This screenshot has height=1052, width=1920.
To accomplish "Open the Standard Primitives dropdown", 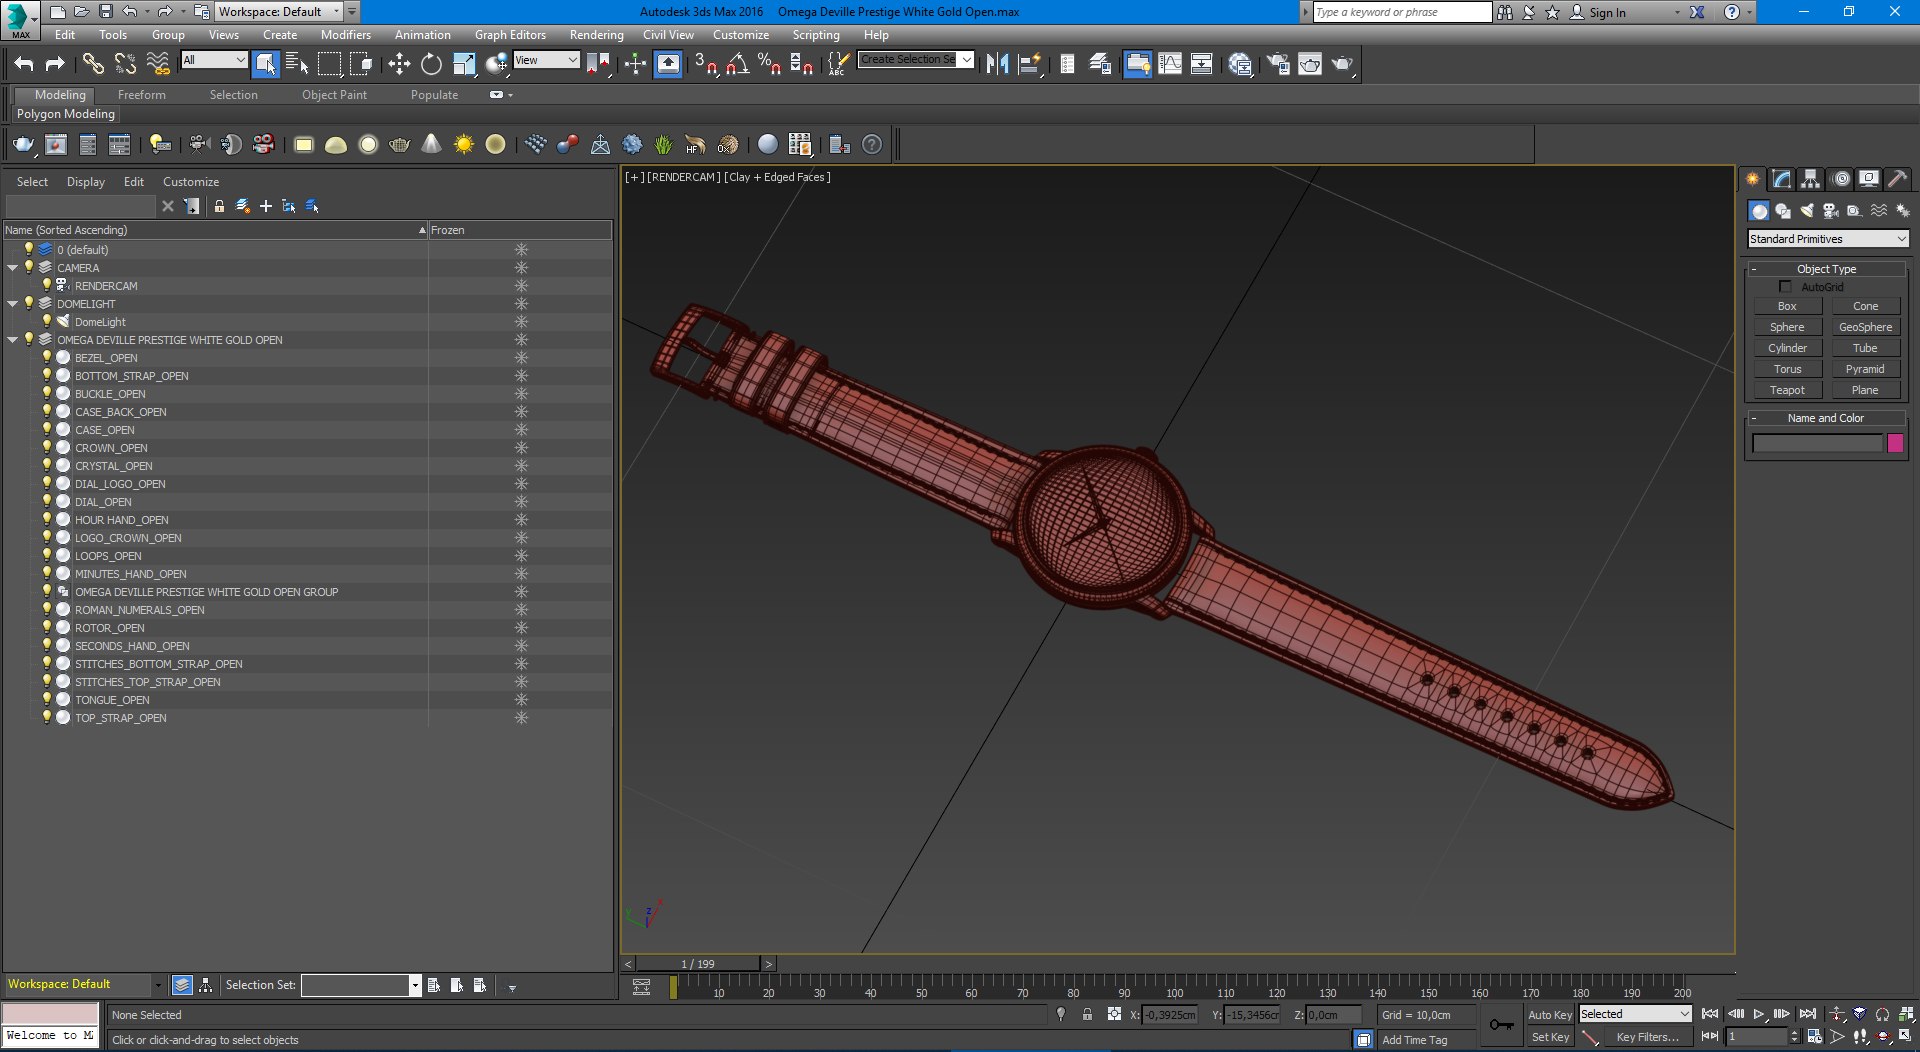I will pos(1828,239).
